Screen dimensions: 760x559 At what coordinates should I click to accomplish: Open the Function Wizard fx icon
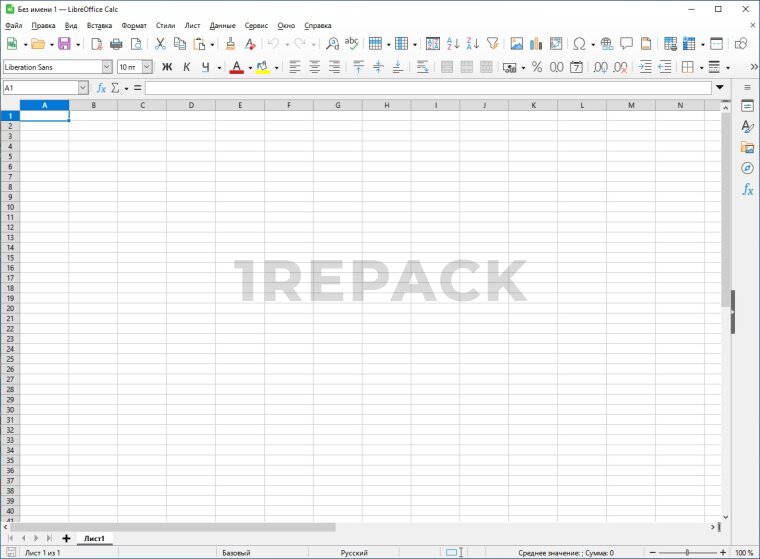point(101,88)
